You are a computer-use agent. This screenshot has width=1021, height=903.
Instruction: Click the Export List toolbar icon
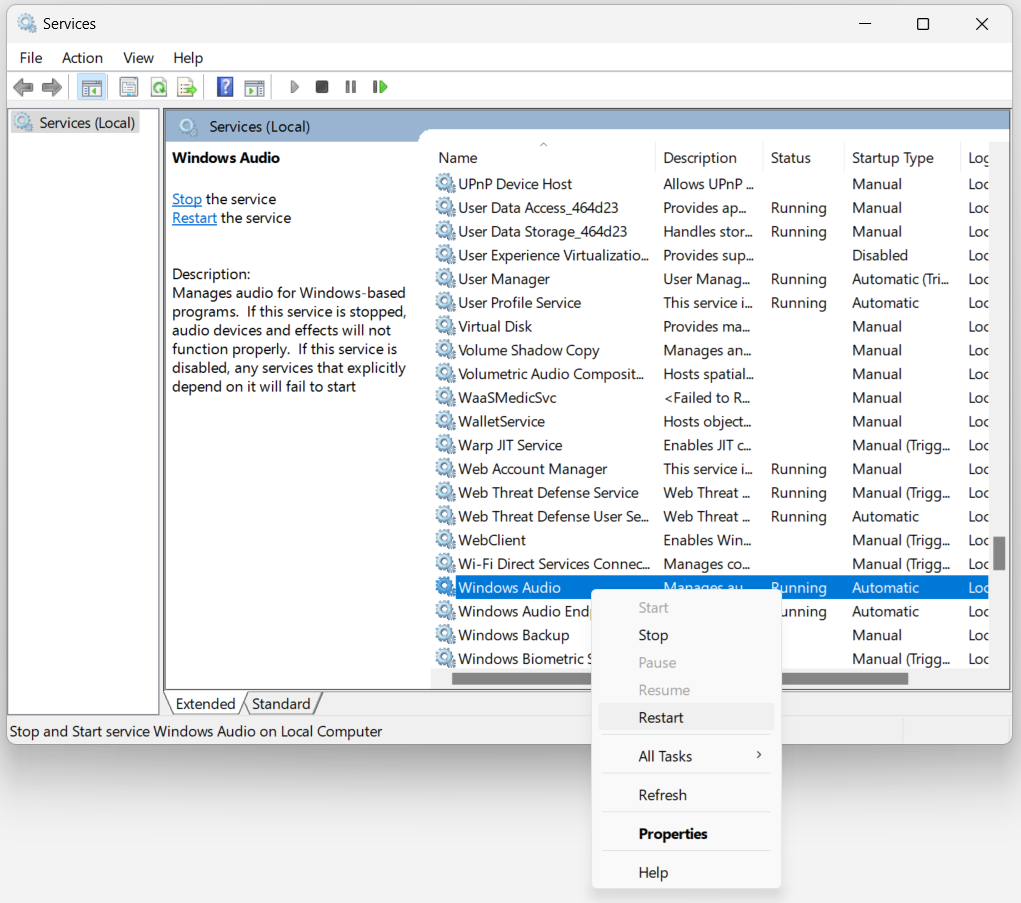[x=186, y=87]
